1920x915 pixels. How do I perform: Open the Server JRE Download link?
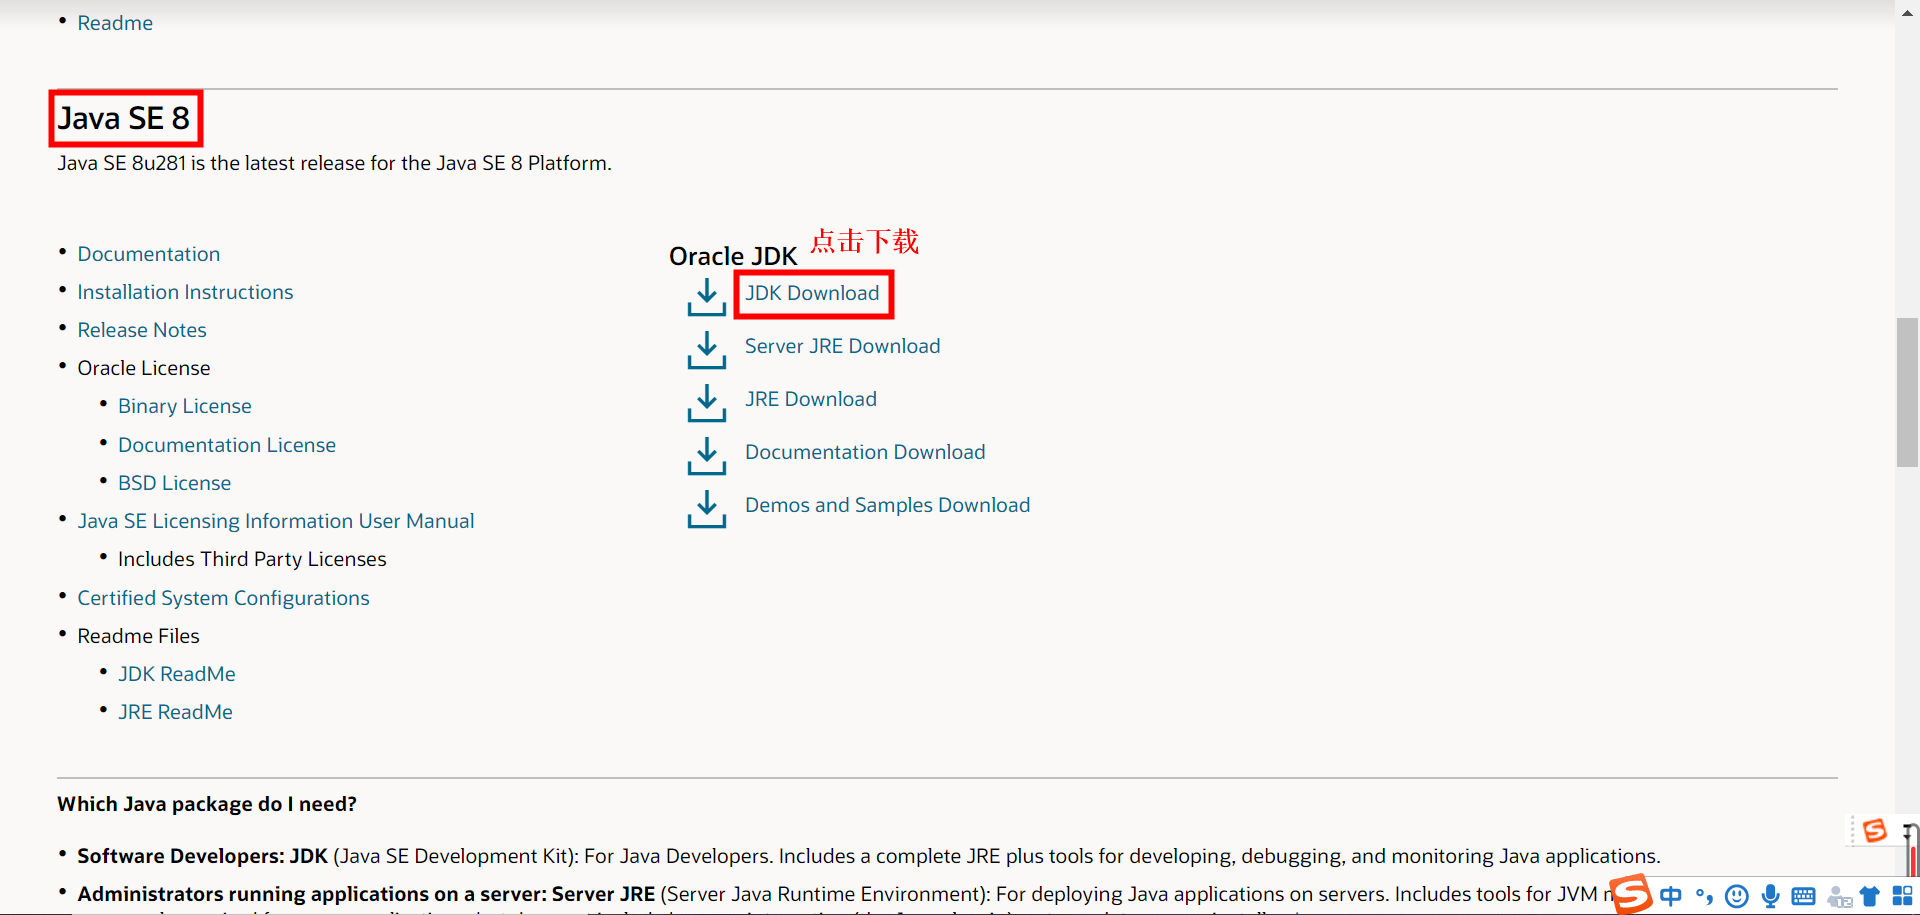pyautogui.click(x=842, y=346)
